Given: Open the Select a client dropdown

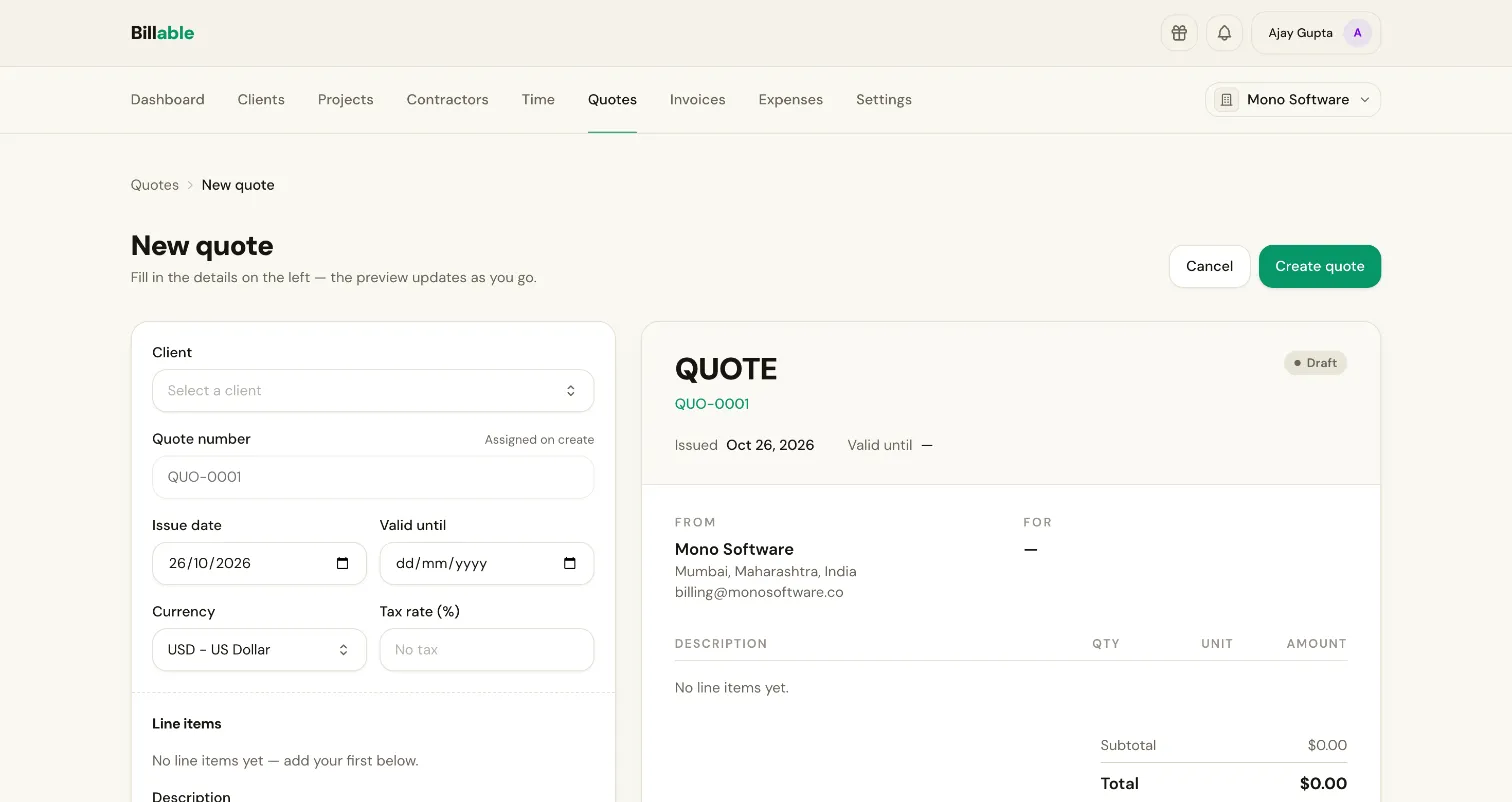Looking at the screenshot, I should click(373, 391).
